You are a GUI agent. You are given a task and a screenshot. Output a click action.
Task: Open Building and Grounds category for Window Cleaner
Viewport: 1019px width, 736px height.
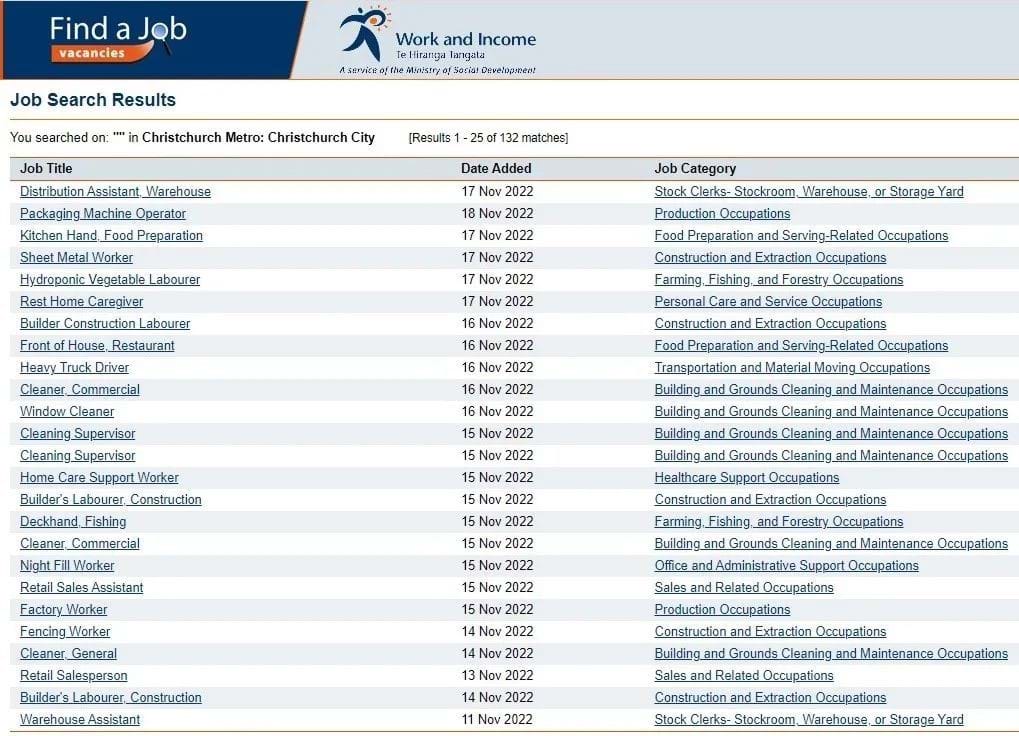tap(831, 412)
